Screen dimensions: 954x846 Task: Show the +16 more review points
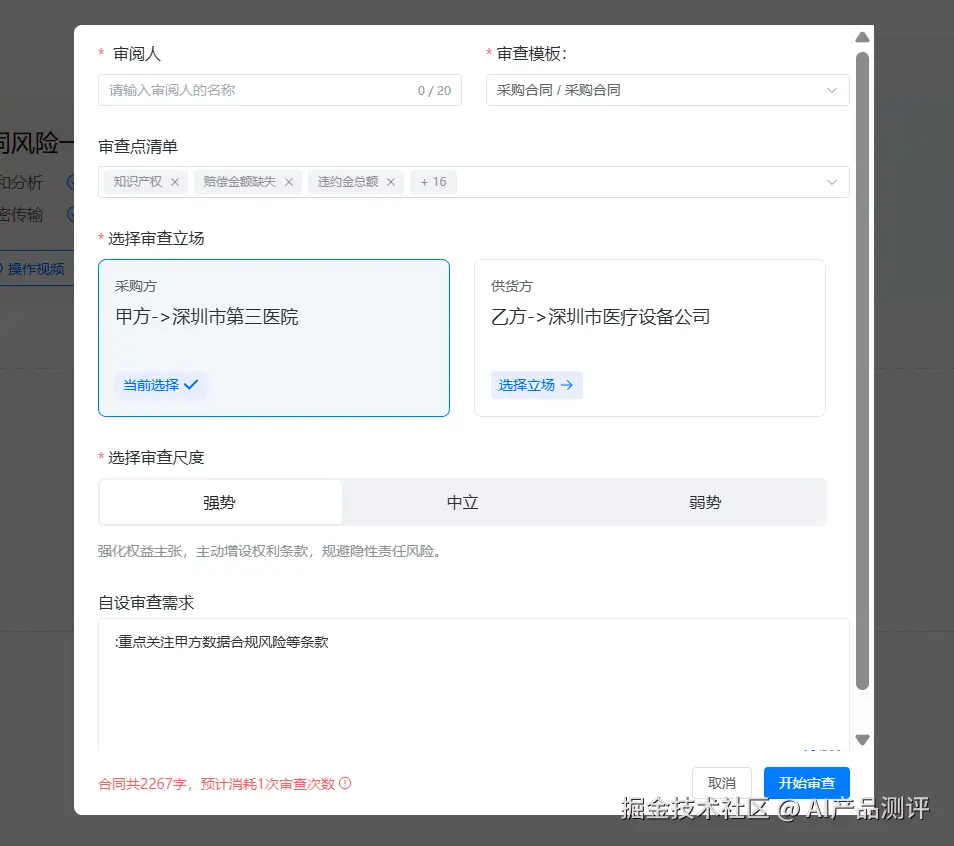click(433, 182)
